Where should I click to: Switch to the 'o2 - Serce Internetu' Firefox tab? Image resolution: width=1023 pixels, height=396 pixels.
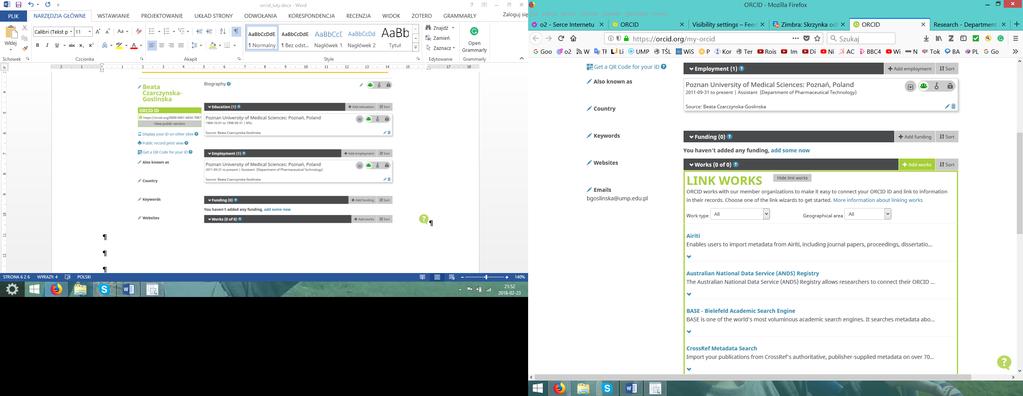point(567,24)
